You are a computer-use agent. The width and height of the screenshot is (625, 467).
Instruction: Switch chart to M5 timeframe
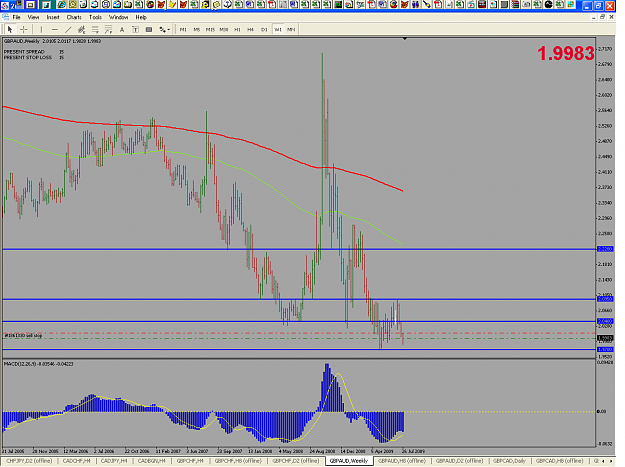(197, 29)
